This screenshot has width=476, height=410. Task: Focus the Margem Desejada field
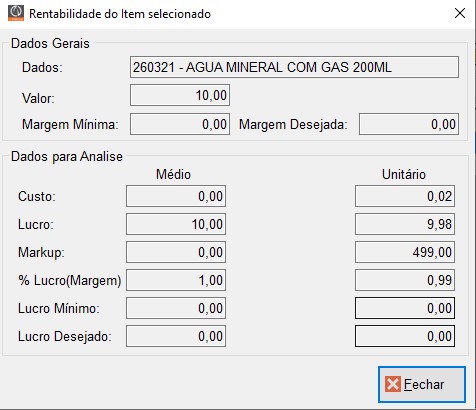coord(409,124)
